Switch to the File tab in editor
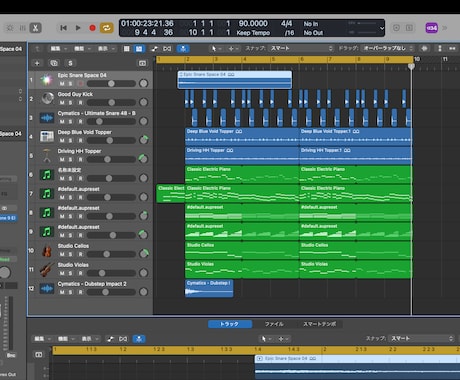 click(x=274, y=324)
